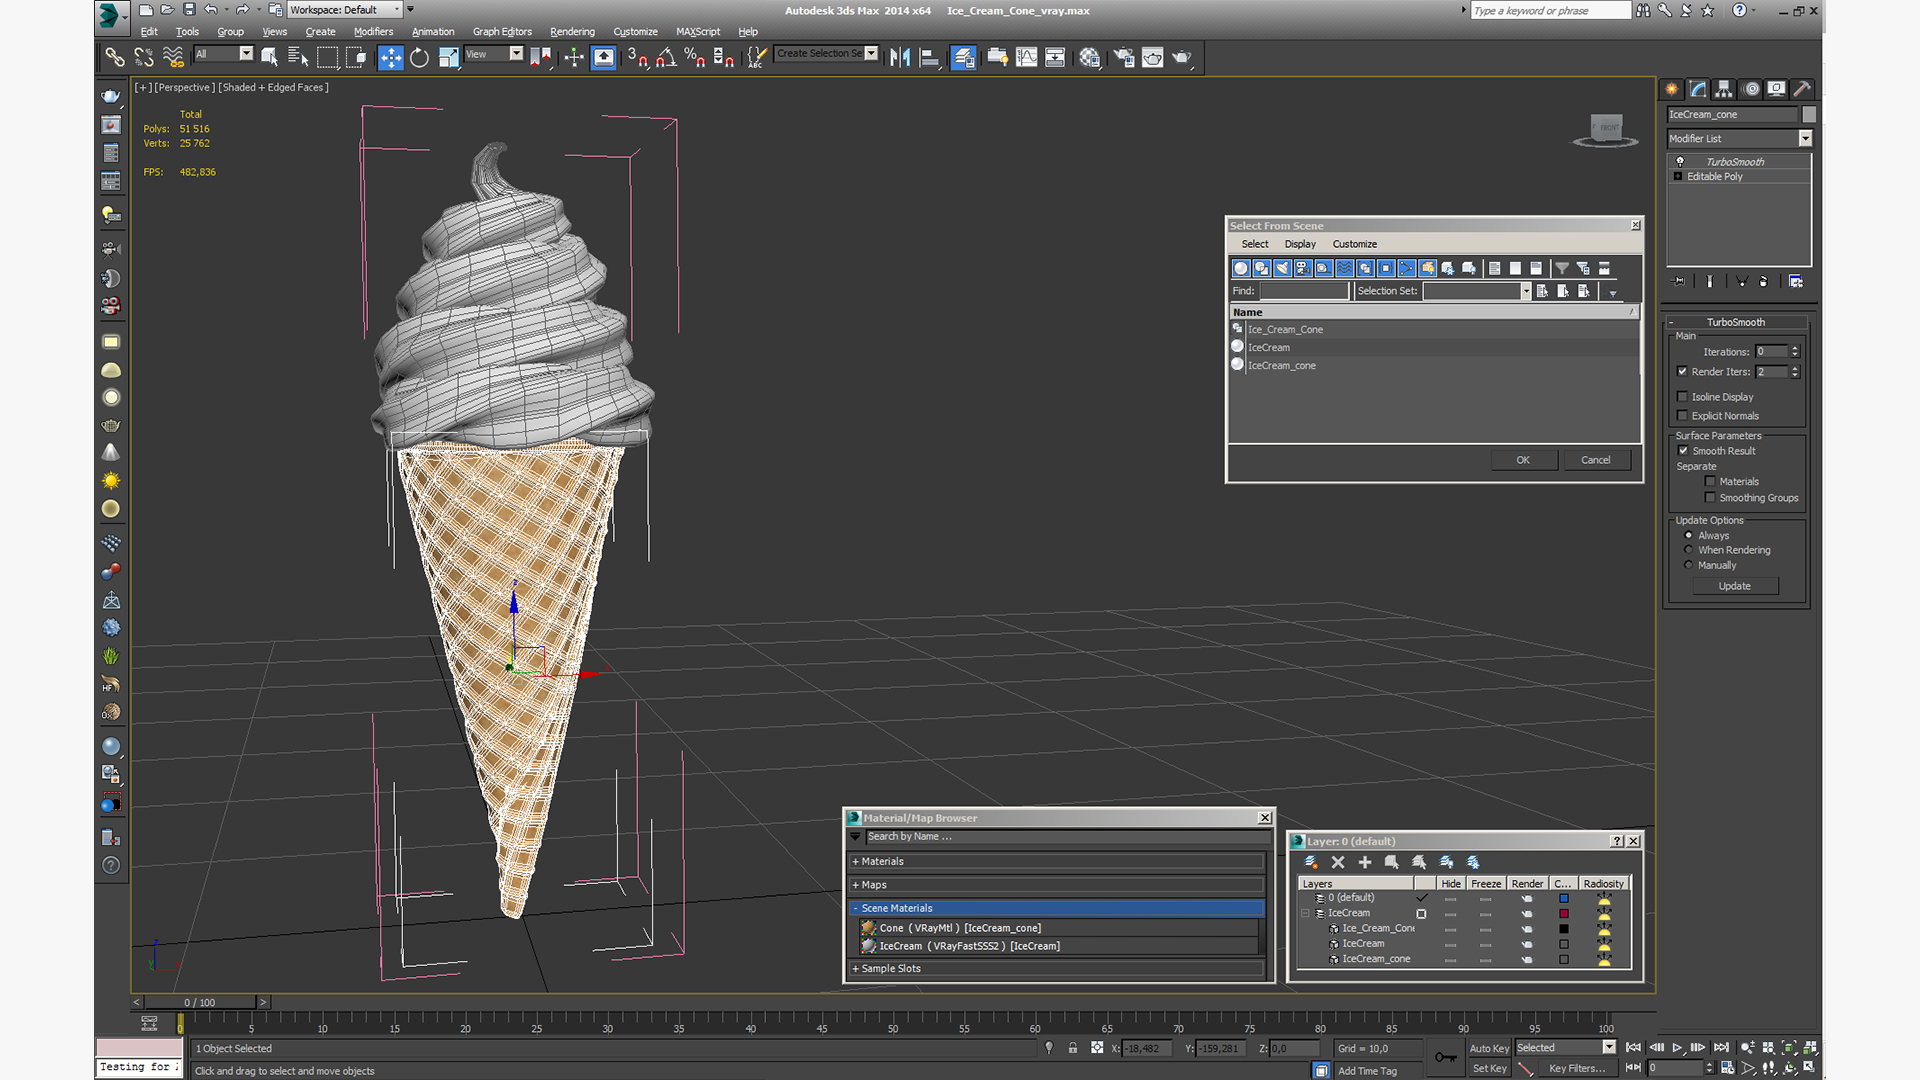Collapse the TurboSmooth rollout header
The width and height of the screenshot is (1920, 1080).
[1735, 322]
